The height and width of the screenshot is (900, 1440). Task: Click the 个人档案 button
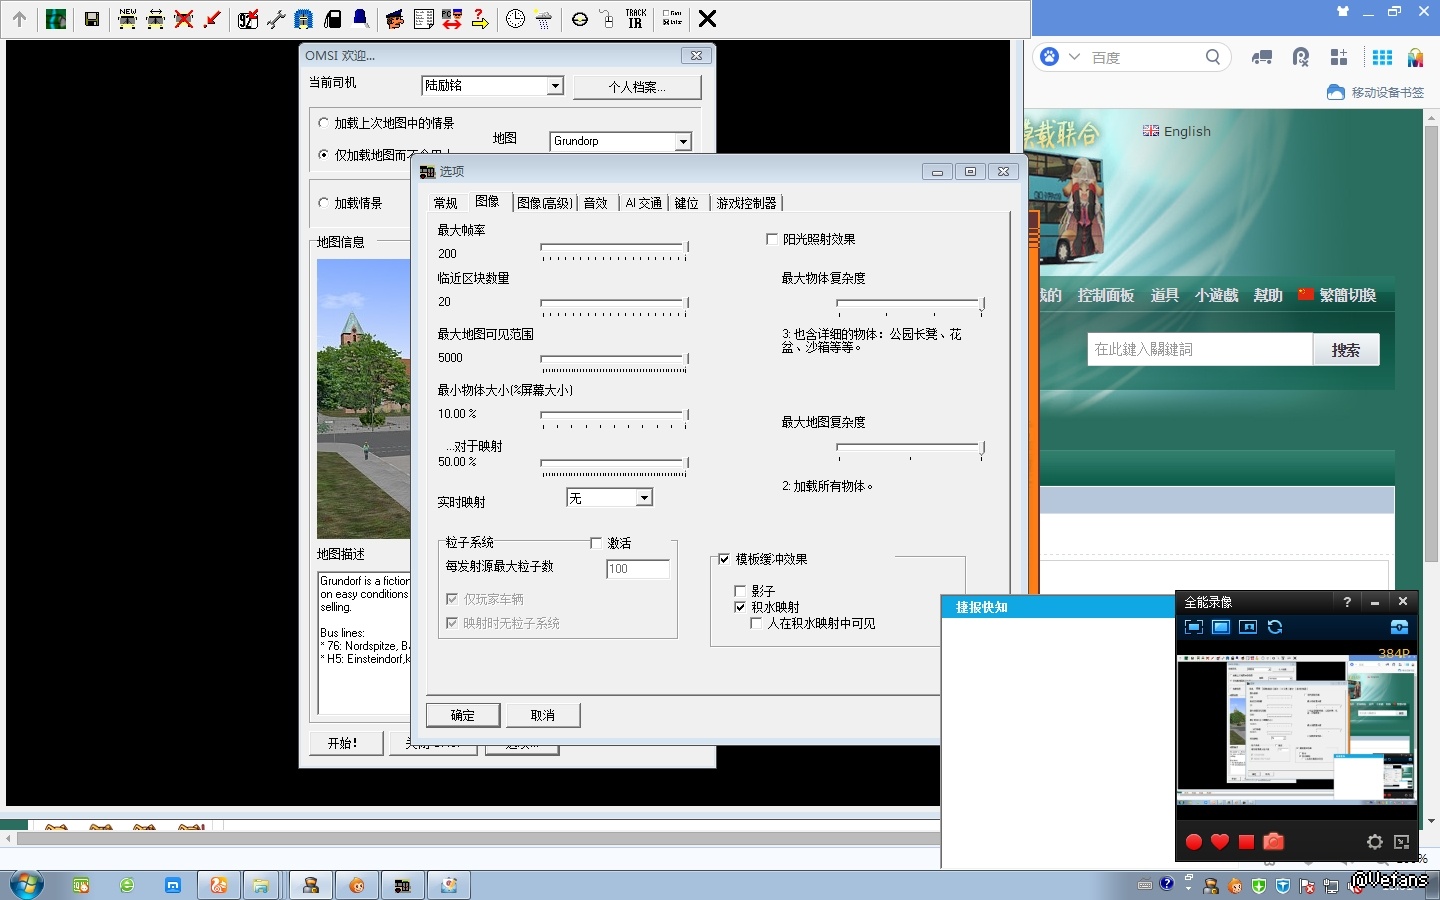[637, 87]
